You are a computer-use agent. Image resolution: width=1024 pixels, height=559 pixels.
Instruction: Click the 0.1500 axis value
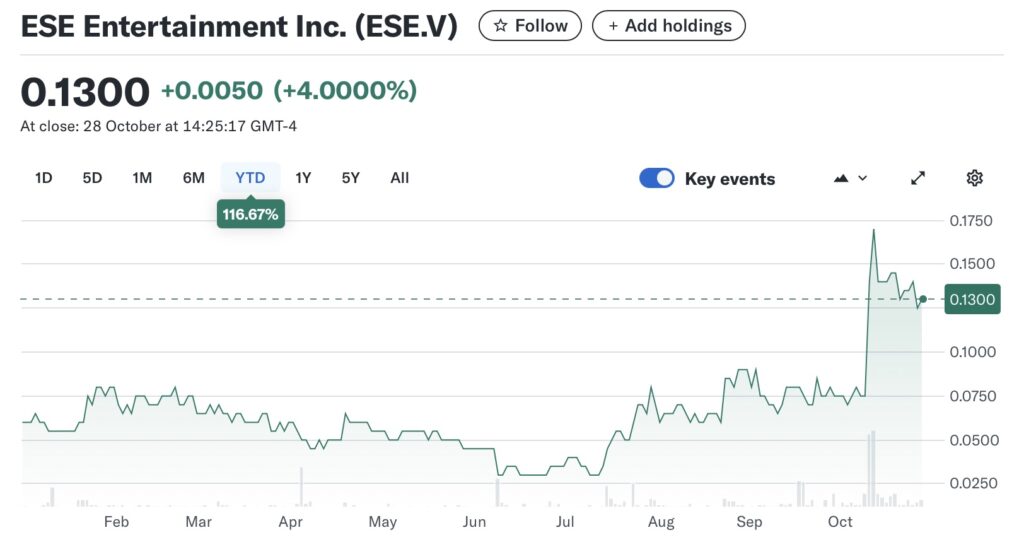[972, 264]
